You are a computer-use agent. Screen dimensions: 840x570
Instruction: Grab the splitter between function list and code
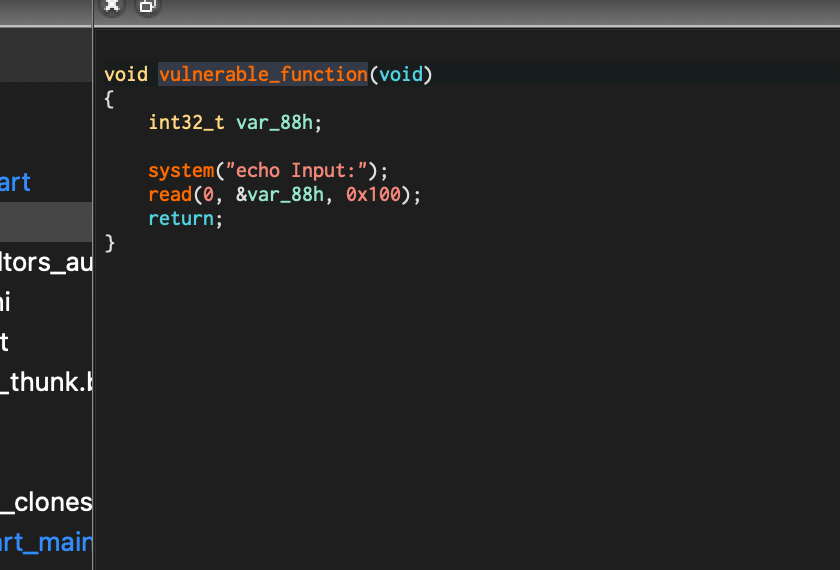(93, 300)
